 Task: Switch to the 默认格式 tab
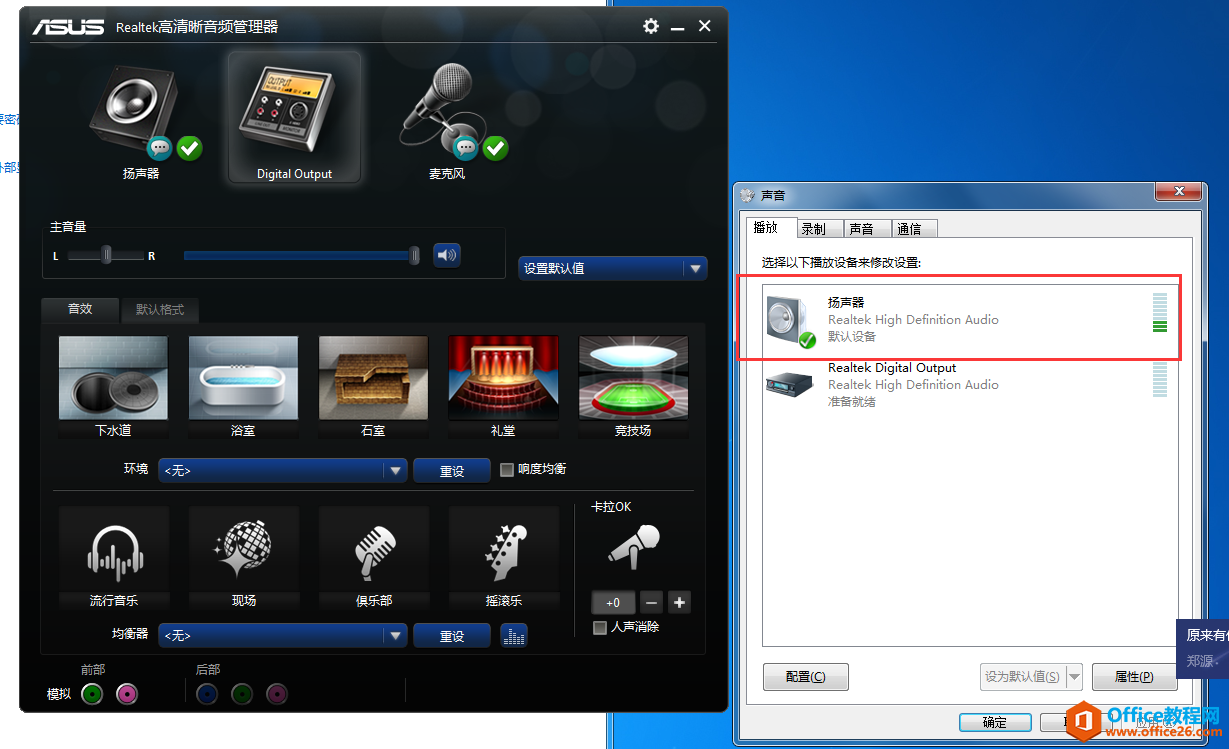click(x=160, y=310)
